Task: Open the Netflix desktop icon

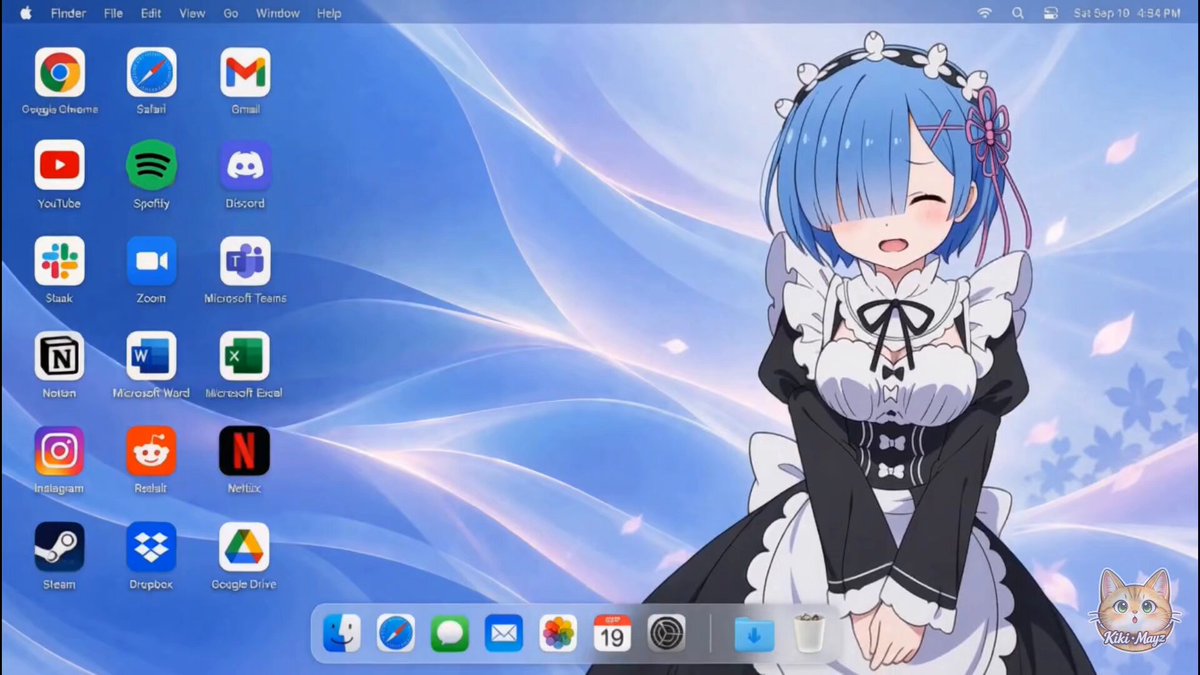Action: click(245, 451)
